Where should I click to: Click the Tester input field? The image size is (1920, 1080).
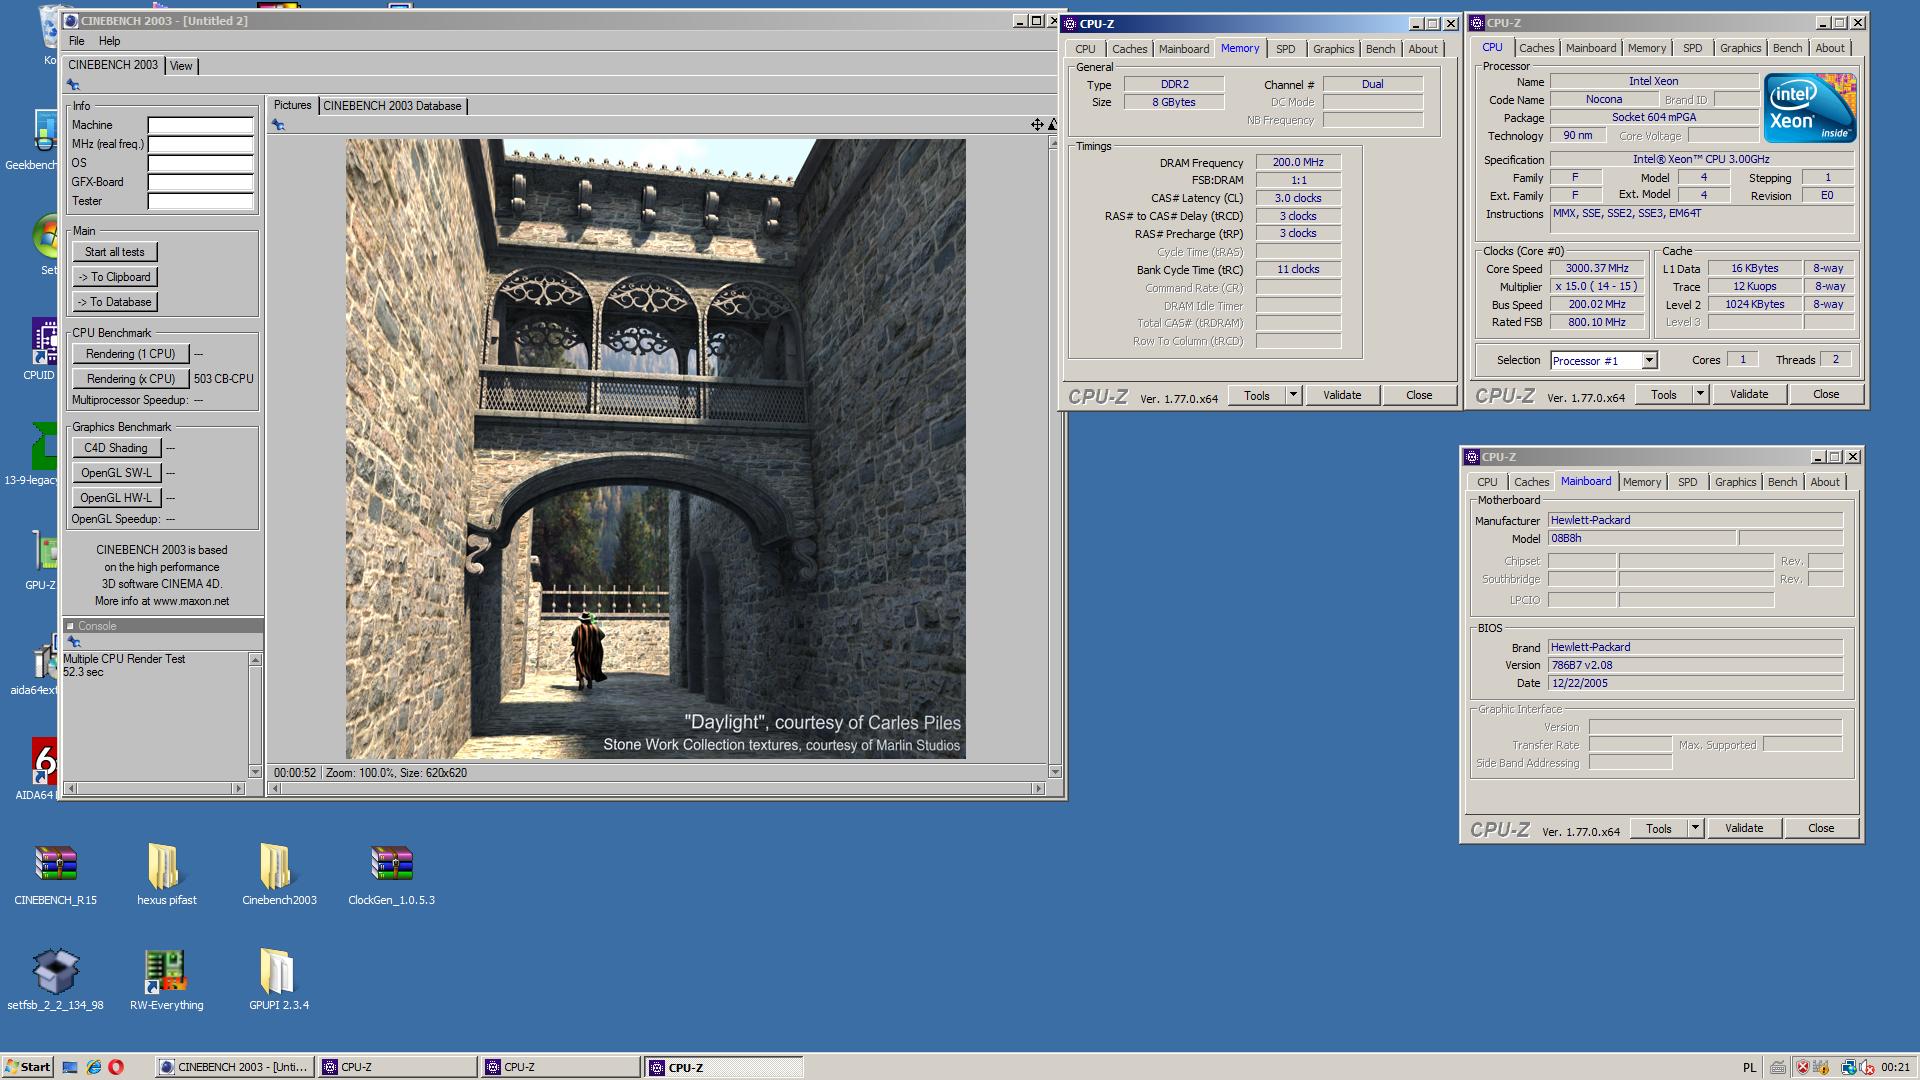click(x=201, y=201)
